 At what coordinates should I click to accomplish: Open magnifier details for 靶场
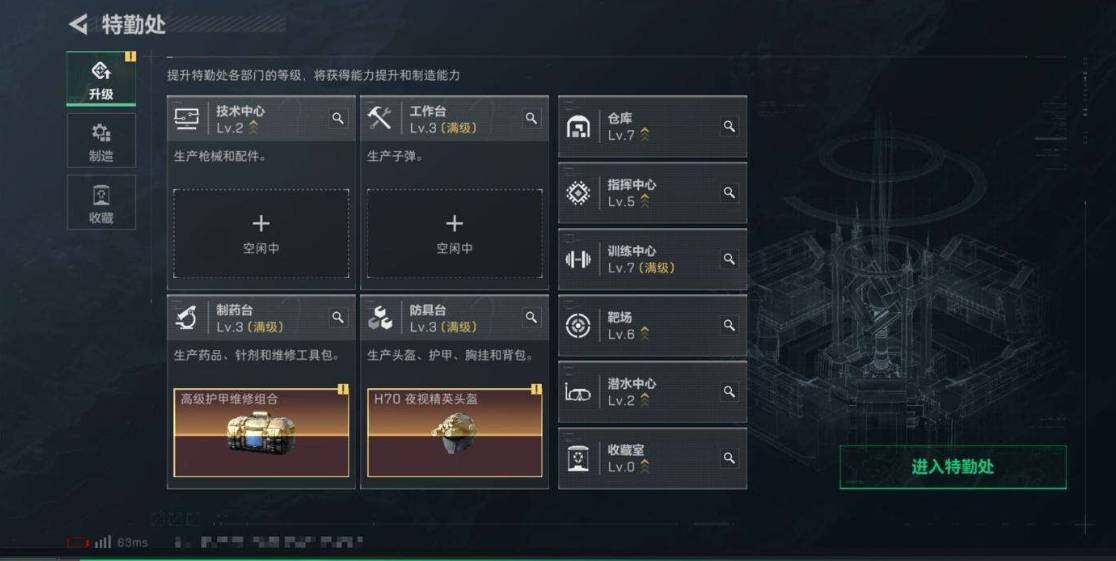click(729, 325)
